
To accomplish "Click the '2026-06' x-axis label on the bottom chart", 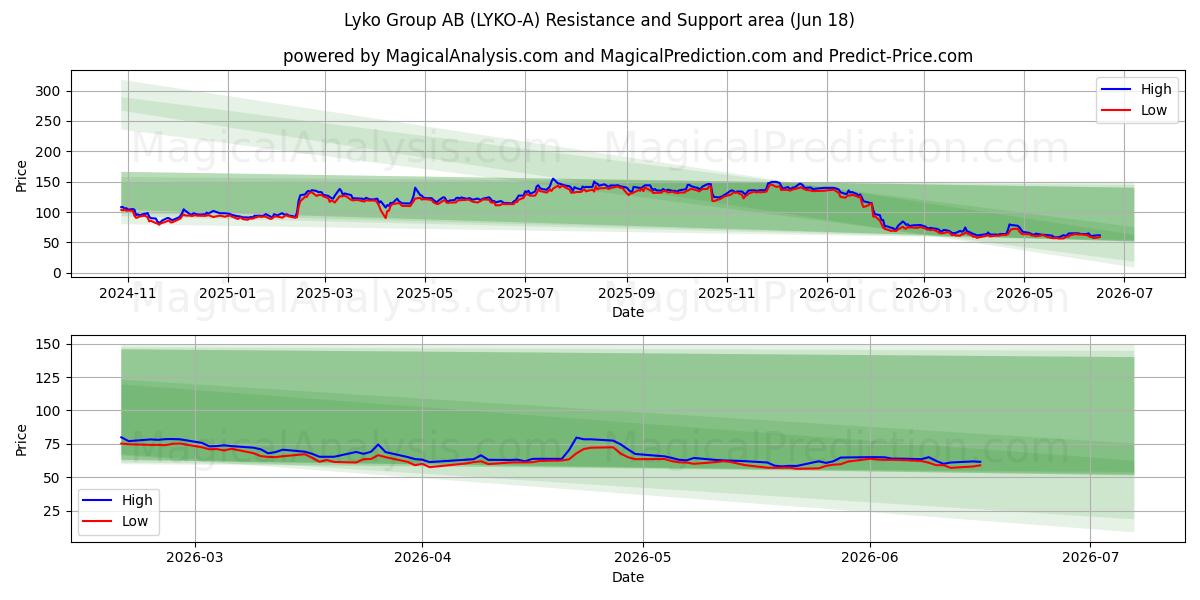I will (x=870, y=558).
